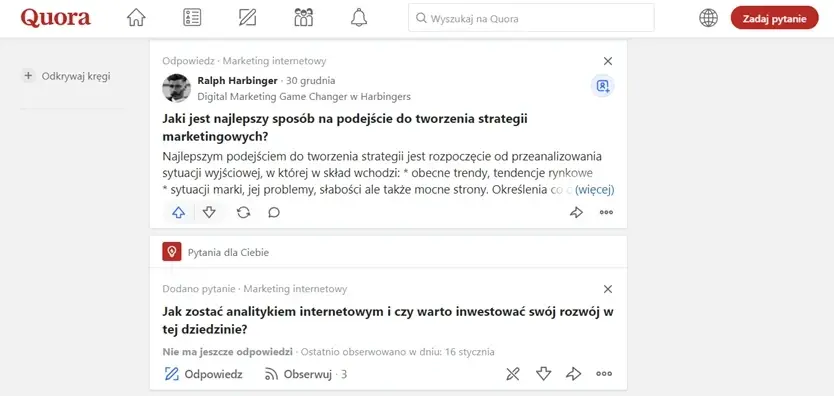
Task: Click the pass (crossed pencil) icon
Action: 513,374
